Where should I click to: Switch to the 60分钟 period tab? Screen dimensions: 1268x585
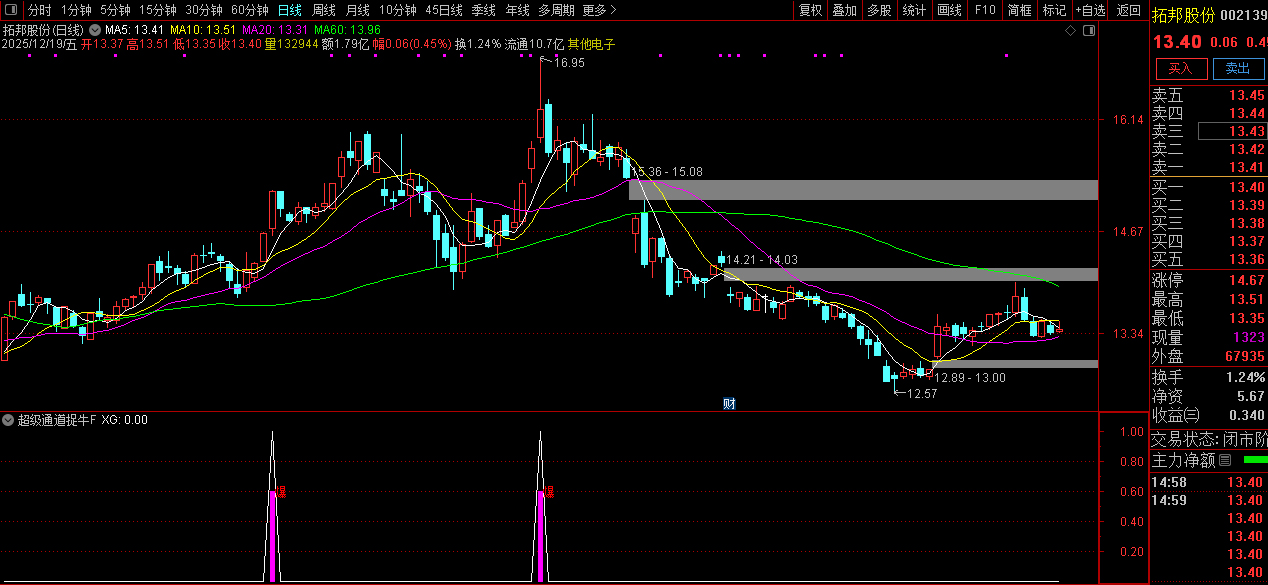coord(250,10)
